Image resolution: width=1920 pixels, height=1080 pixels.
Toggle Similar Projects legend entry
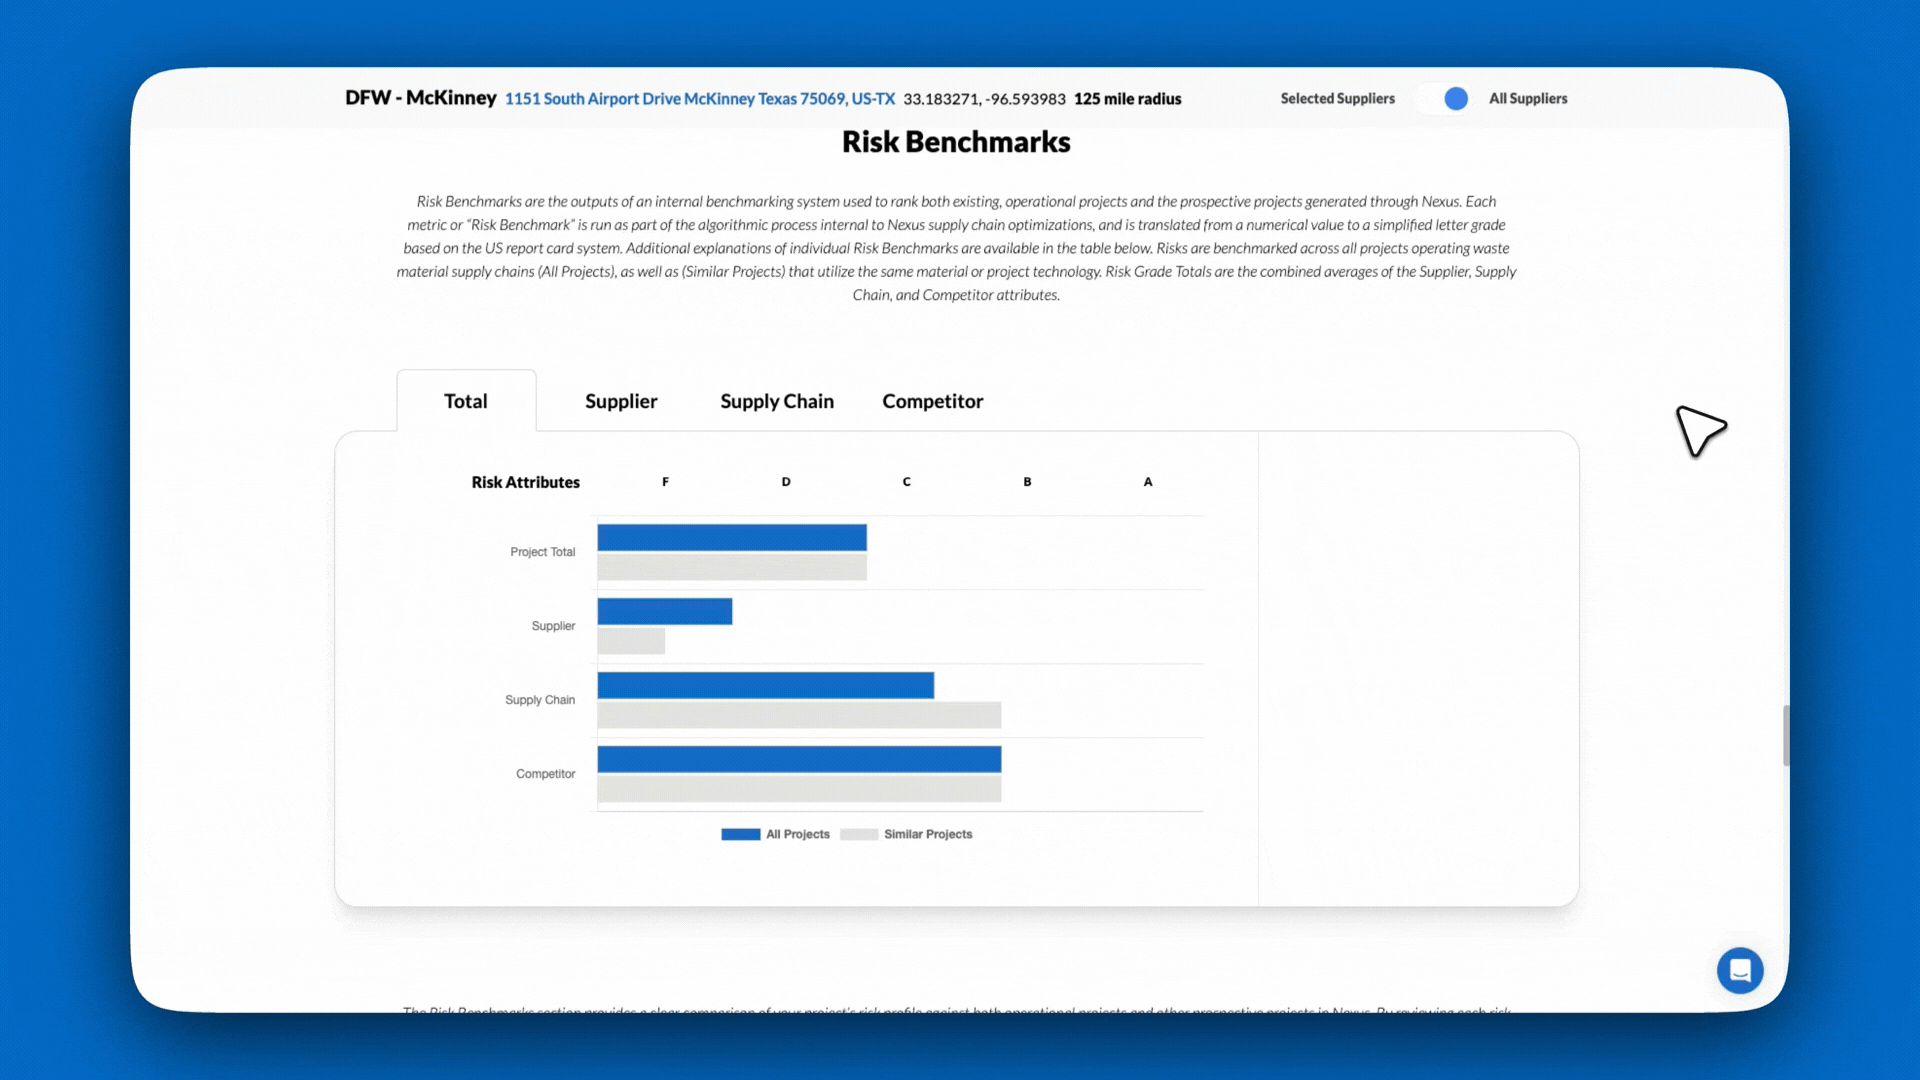coord(927,834)
